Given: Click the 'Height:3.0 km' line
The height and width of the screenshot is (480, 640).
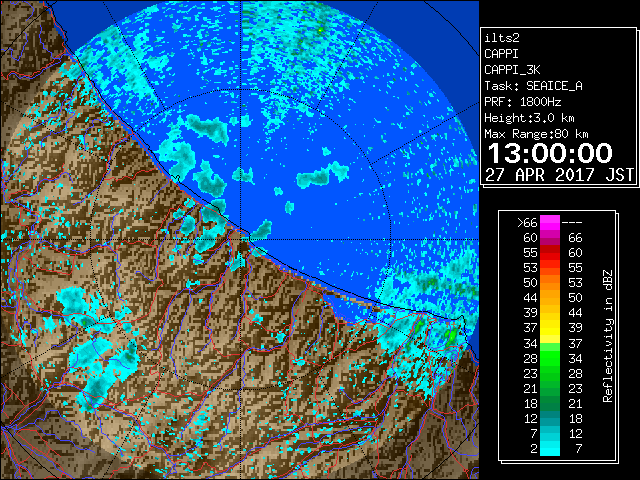Looking at the screenshot, I should tap(529, 118).
